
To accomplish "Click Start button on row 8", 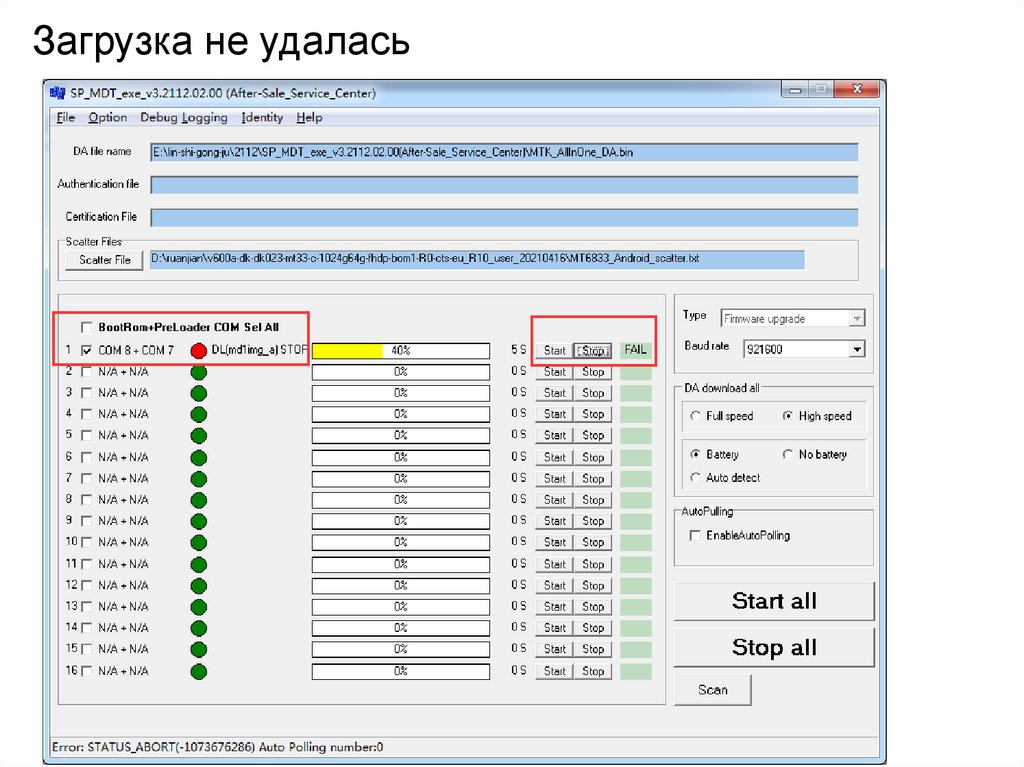I will 554,500.
